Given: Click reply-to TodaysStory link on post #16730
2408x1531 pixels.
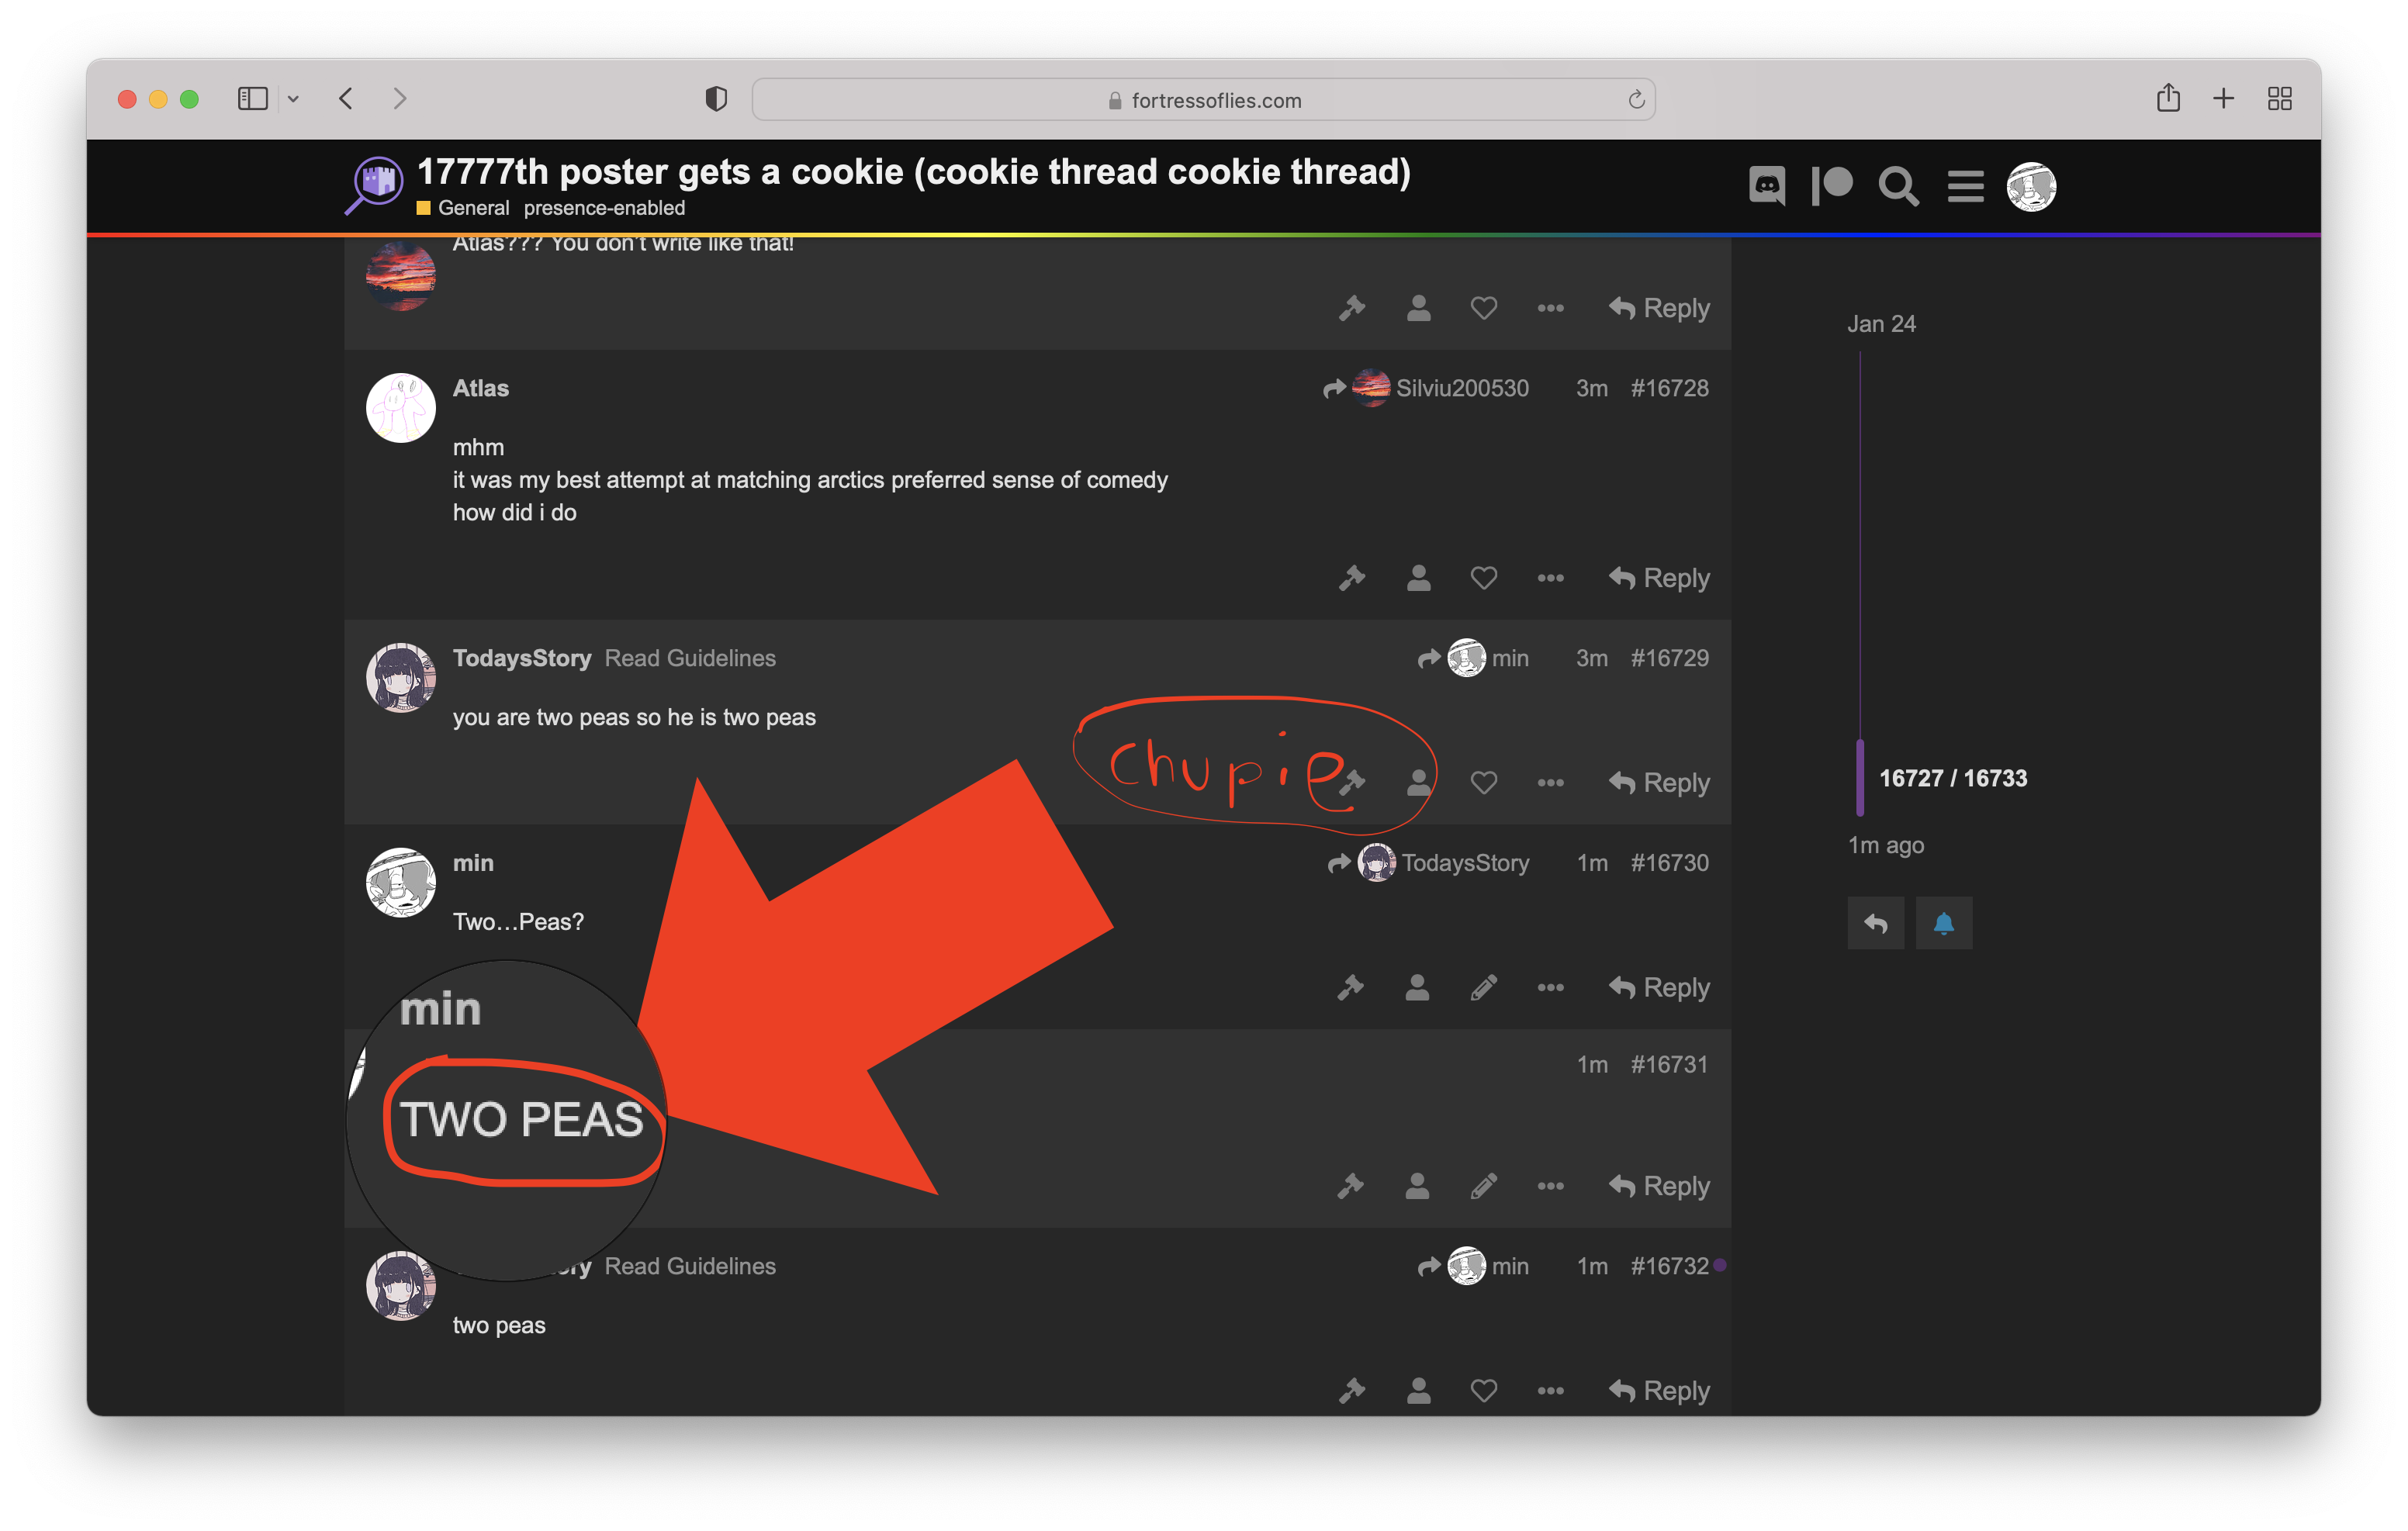Looking at the screenshot, I should point(1429,863).
